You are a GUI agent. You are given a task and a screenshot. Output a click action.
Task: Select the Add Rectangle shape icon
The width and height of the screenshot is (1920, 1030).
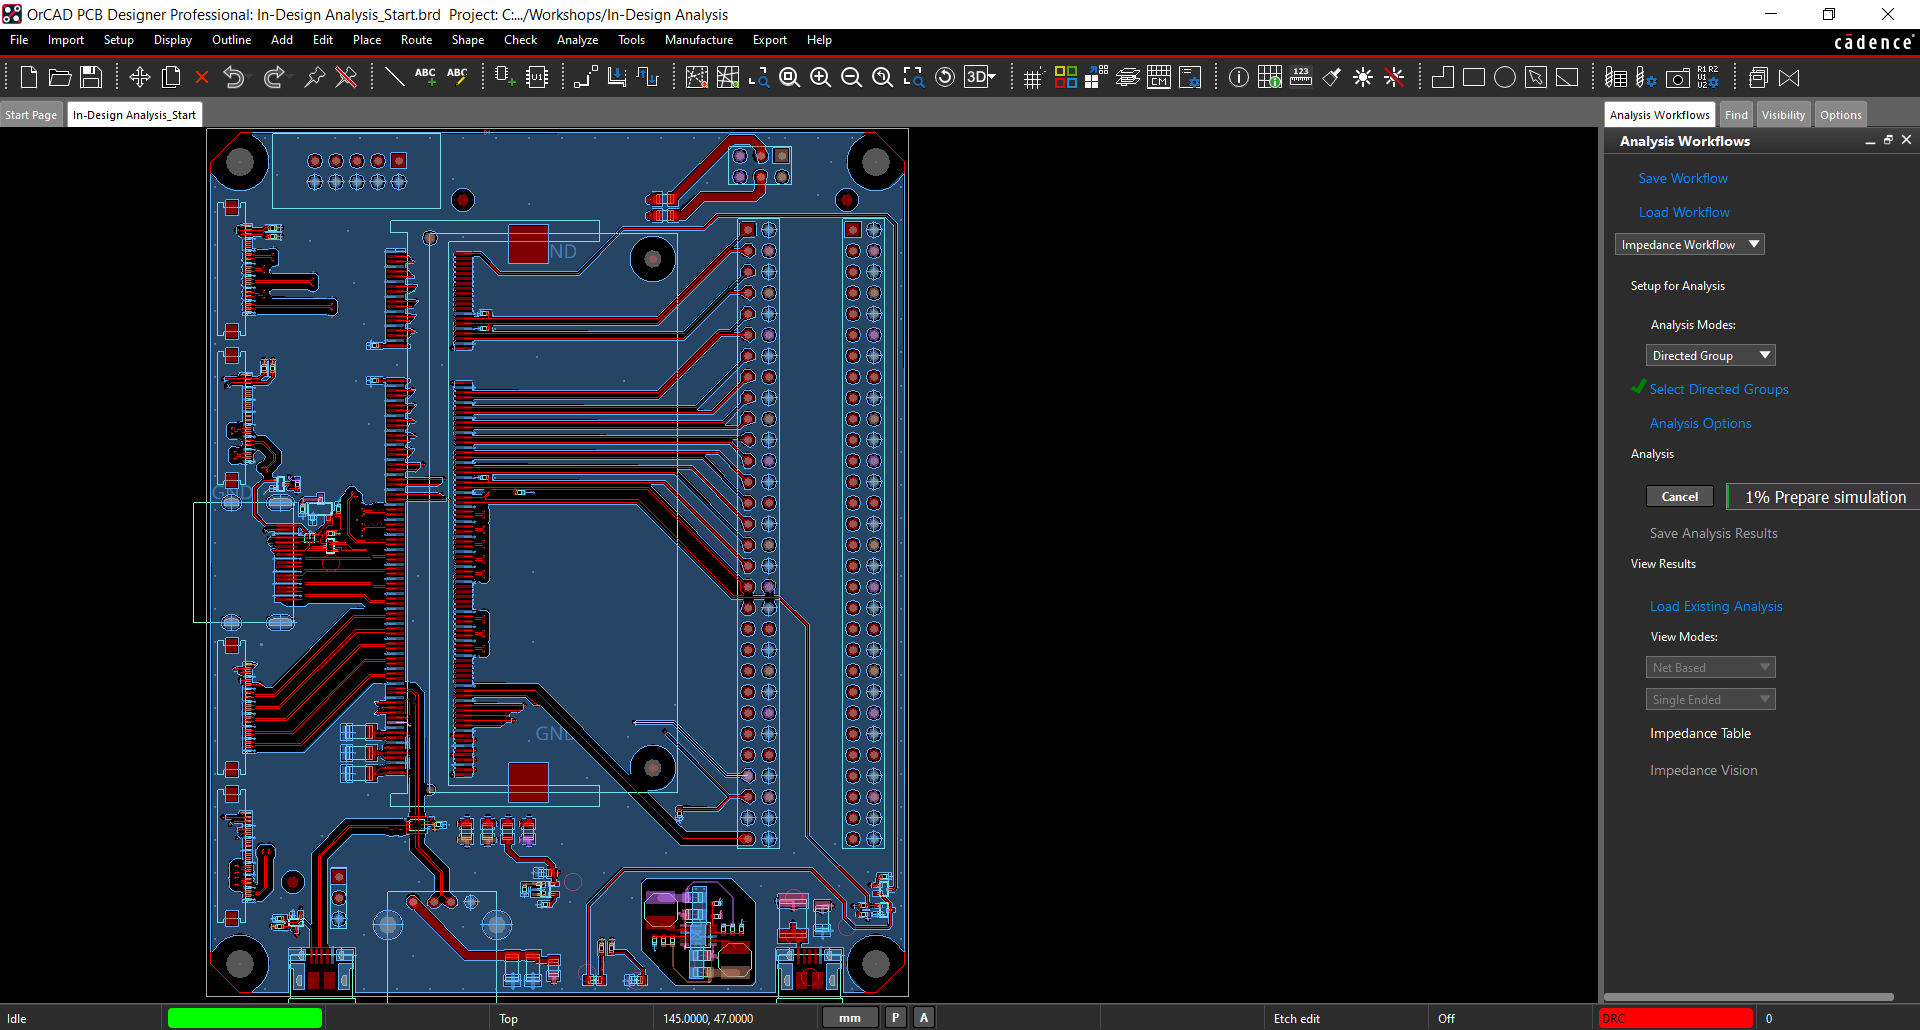pyautogui.click(x=1473, y=77)
